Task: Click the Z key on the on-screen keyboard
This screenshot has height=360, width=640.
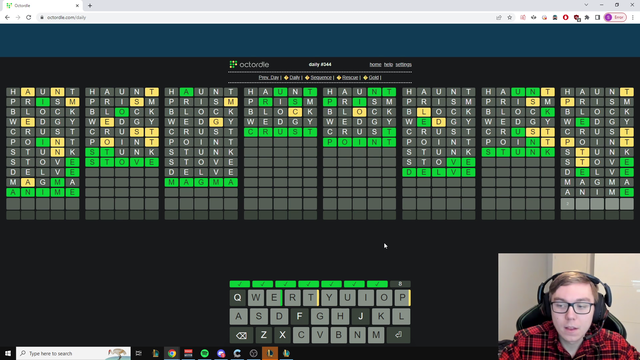Action: (x=264, y=335)
